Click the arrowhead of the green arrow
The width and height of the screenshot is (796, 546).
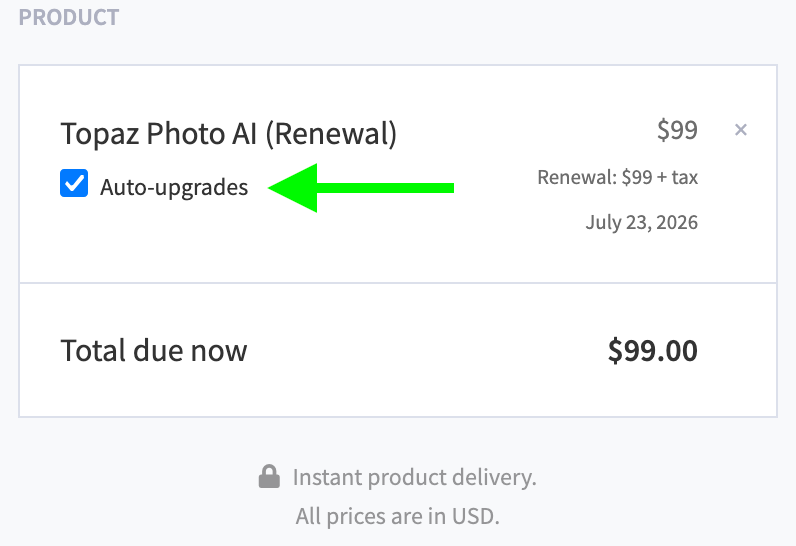tap(292, 188)
